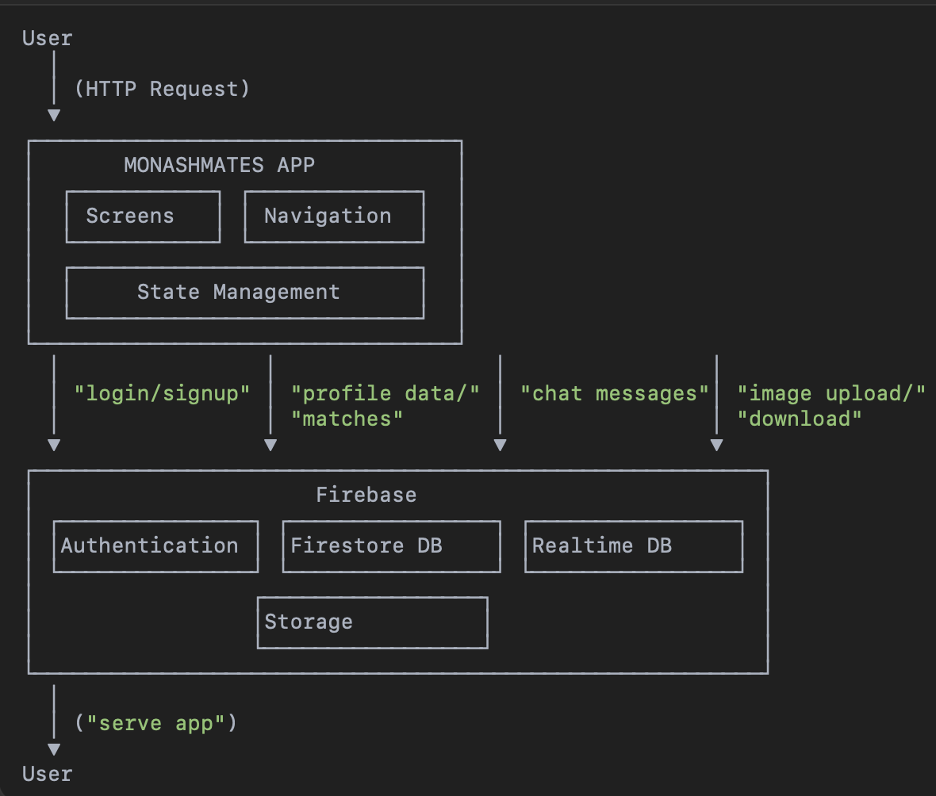The height and width of the screenshot is (796, 936).
Task: Select the Navigation box
Action: [334, 216]
